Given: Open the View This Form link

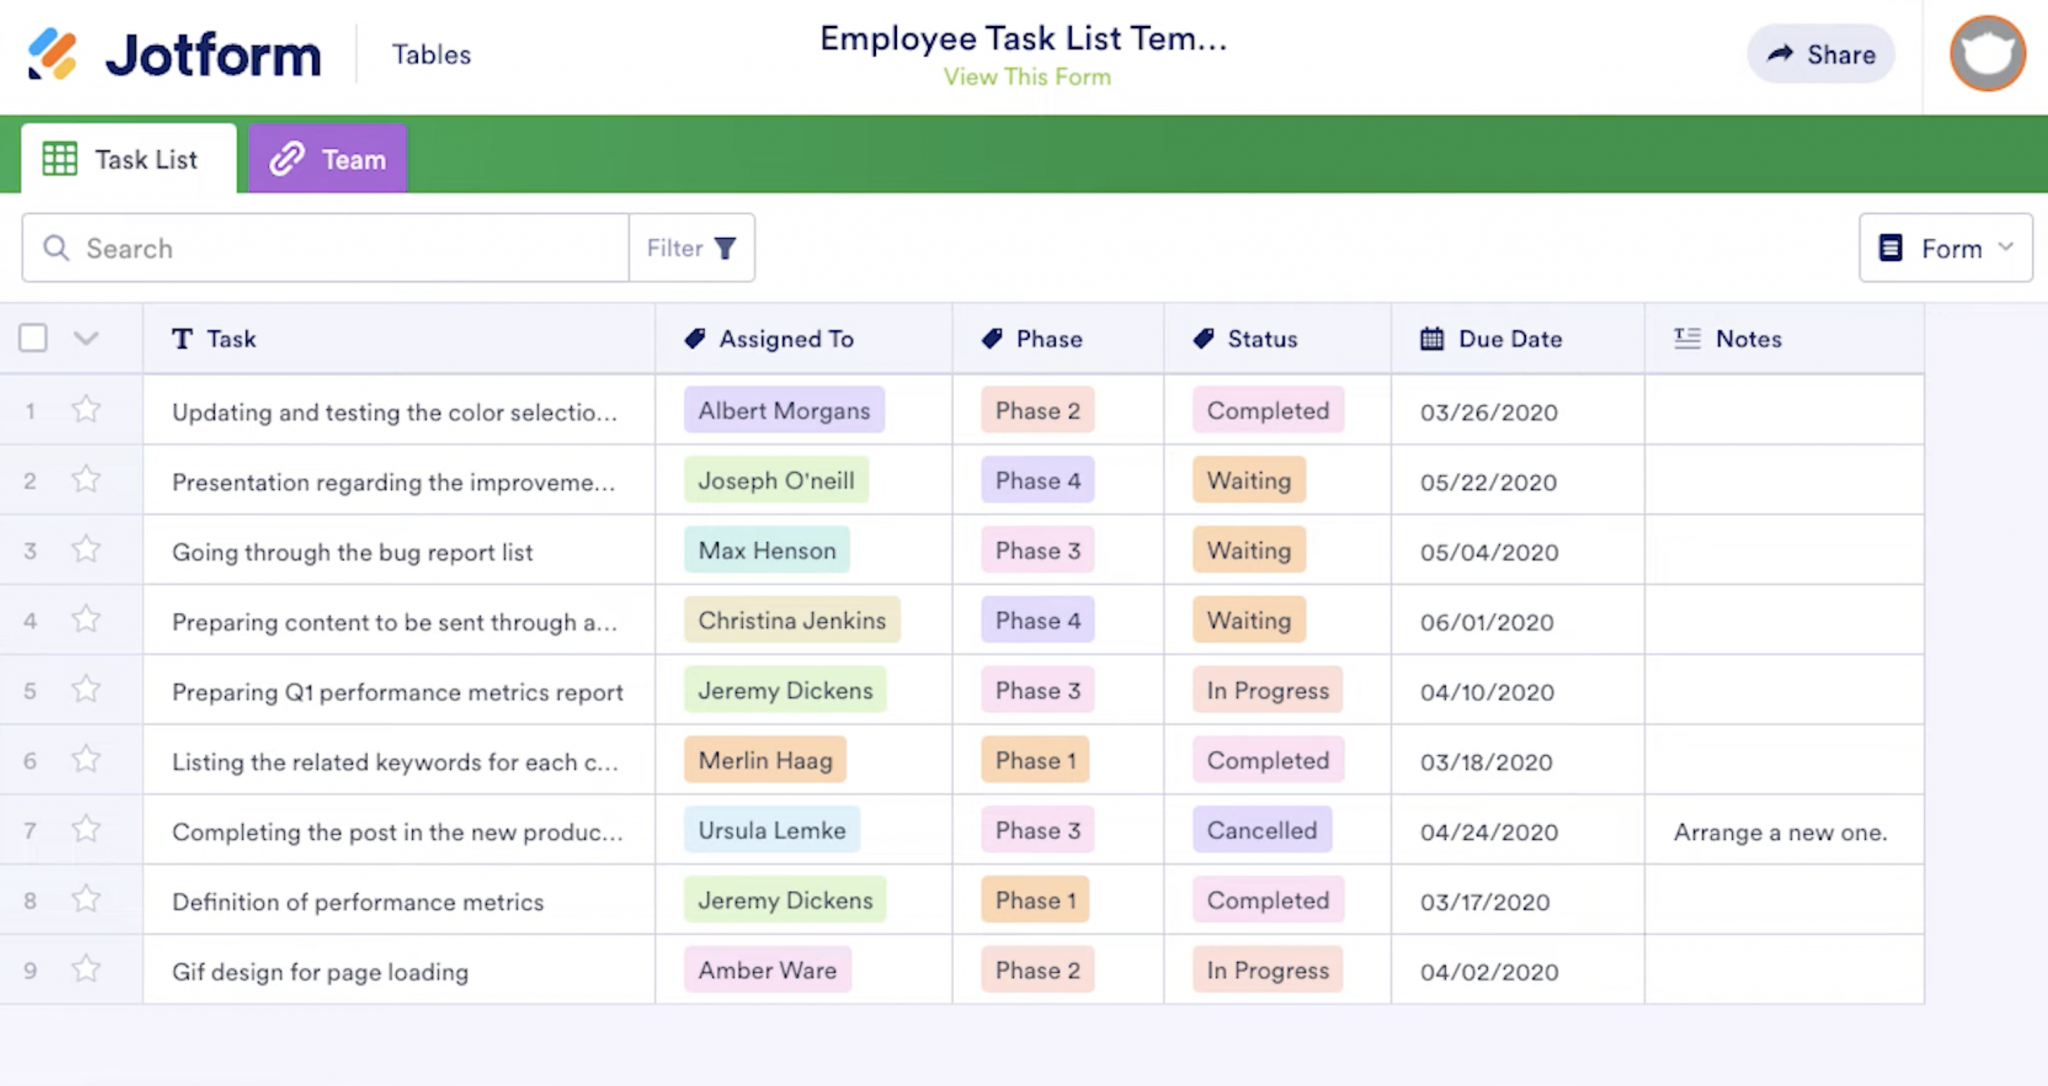Looking at the screenshot, I should [x=1027, y=77].
